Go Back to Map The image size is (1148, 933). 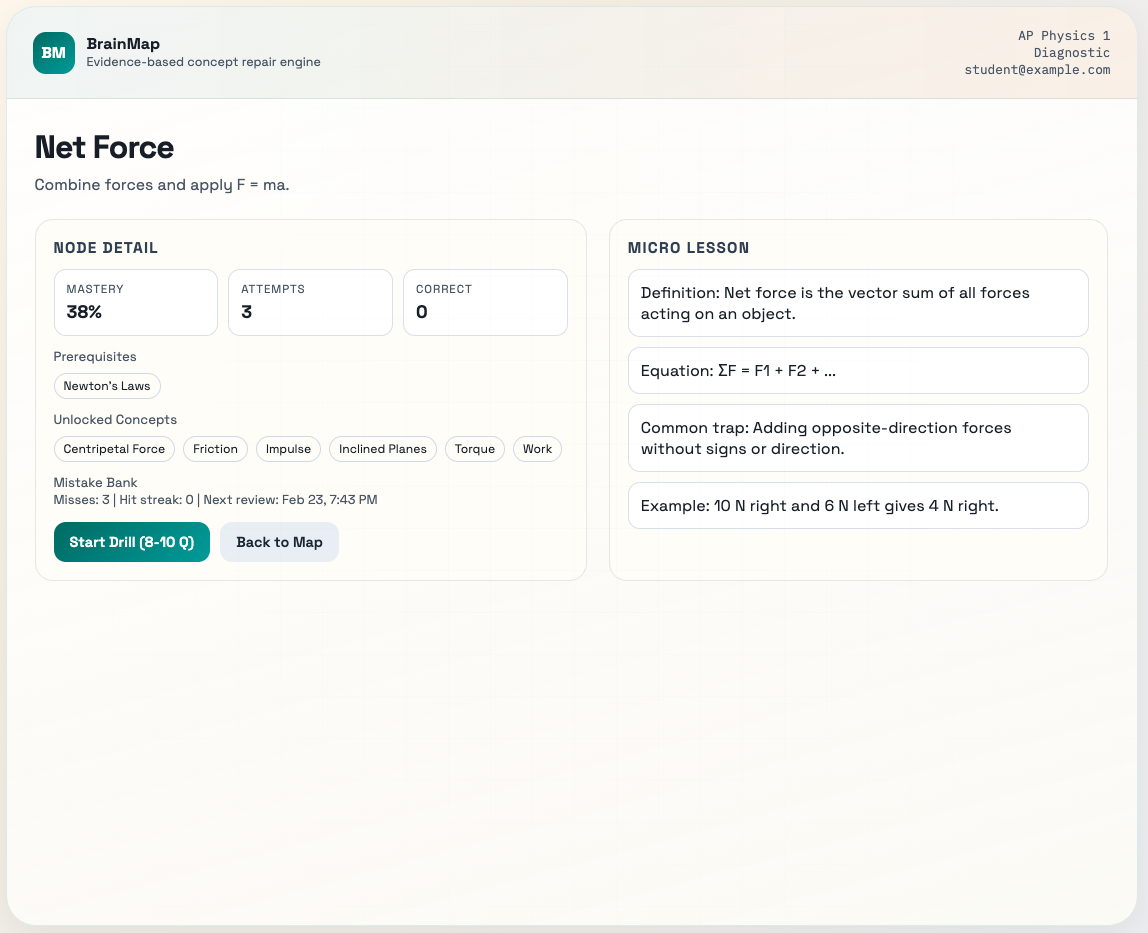[x=279, y=542]
